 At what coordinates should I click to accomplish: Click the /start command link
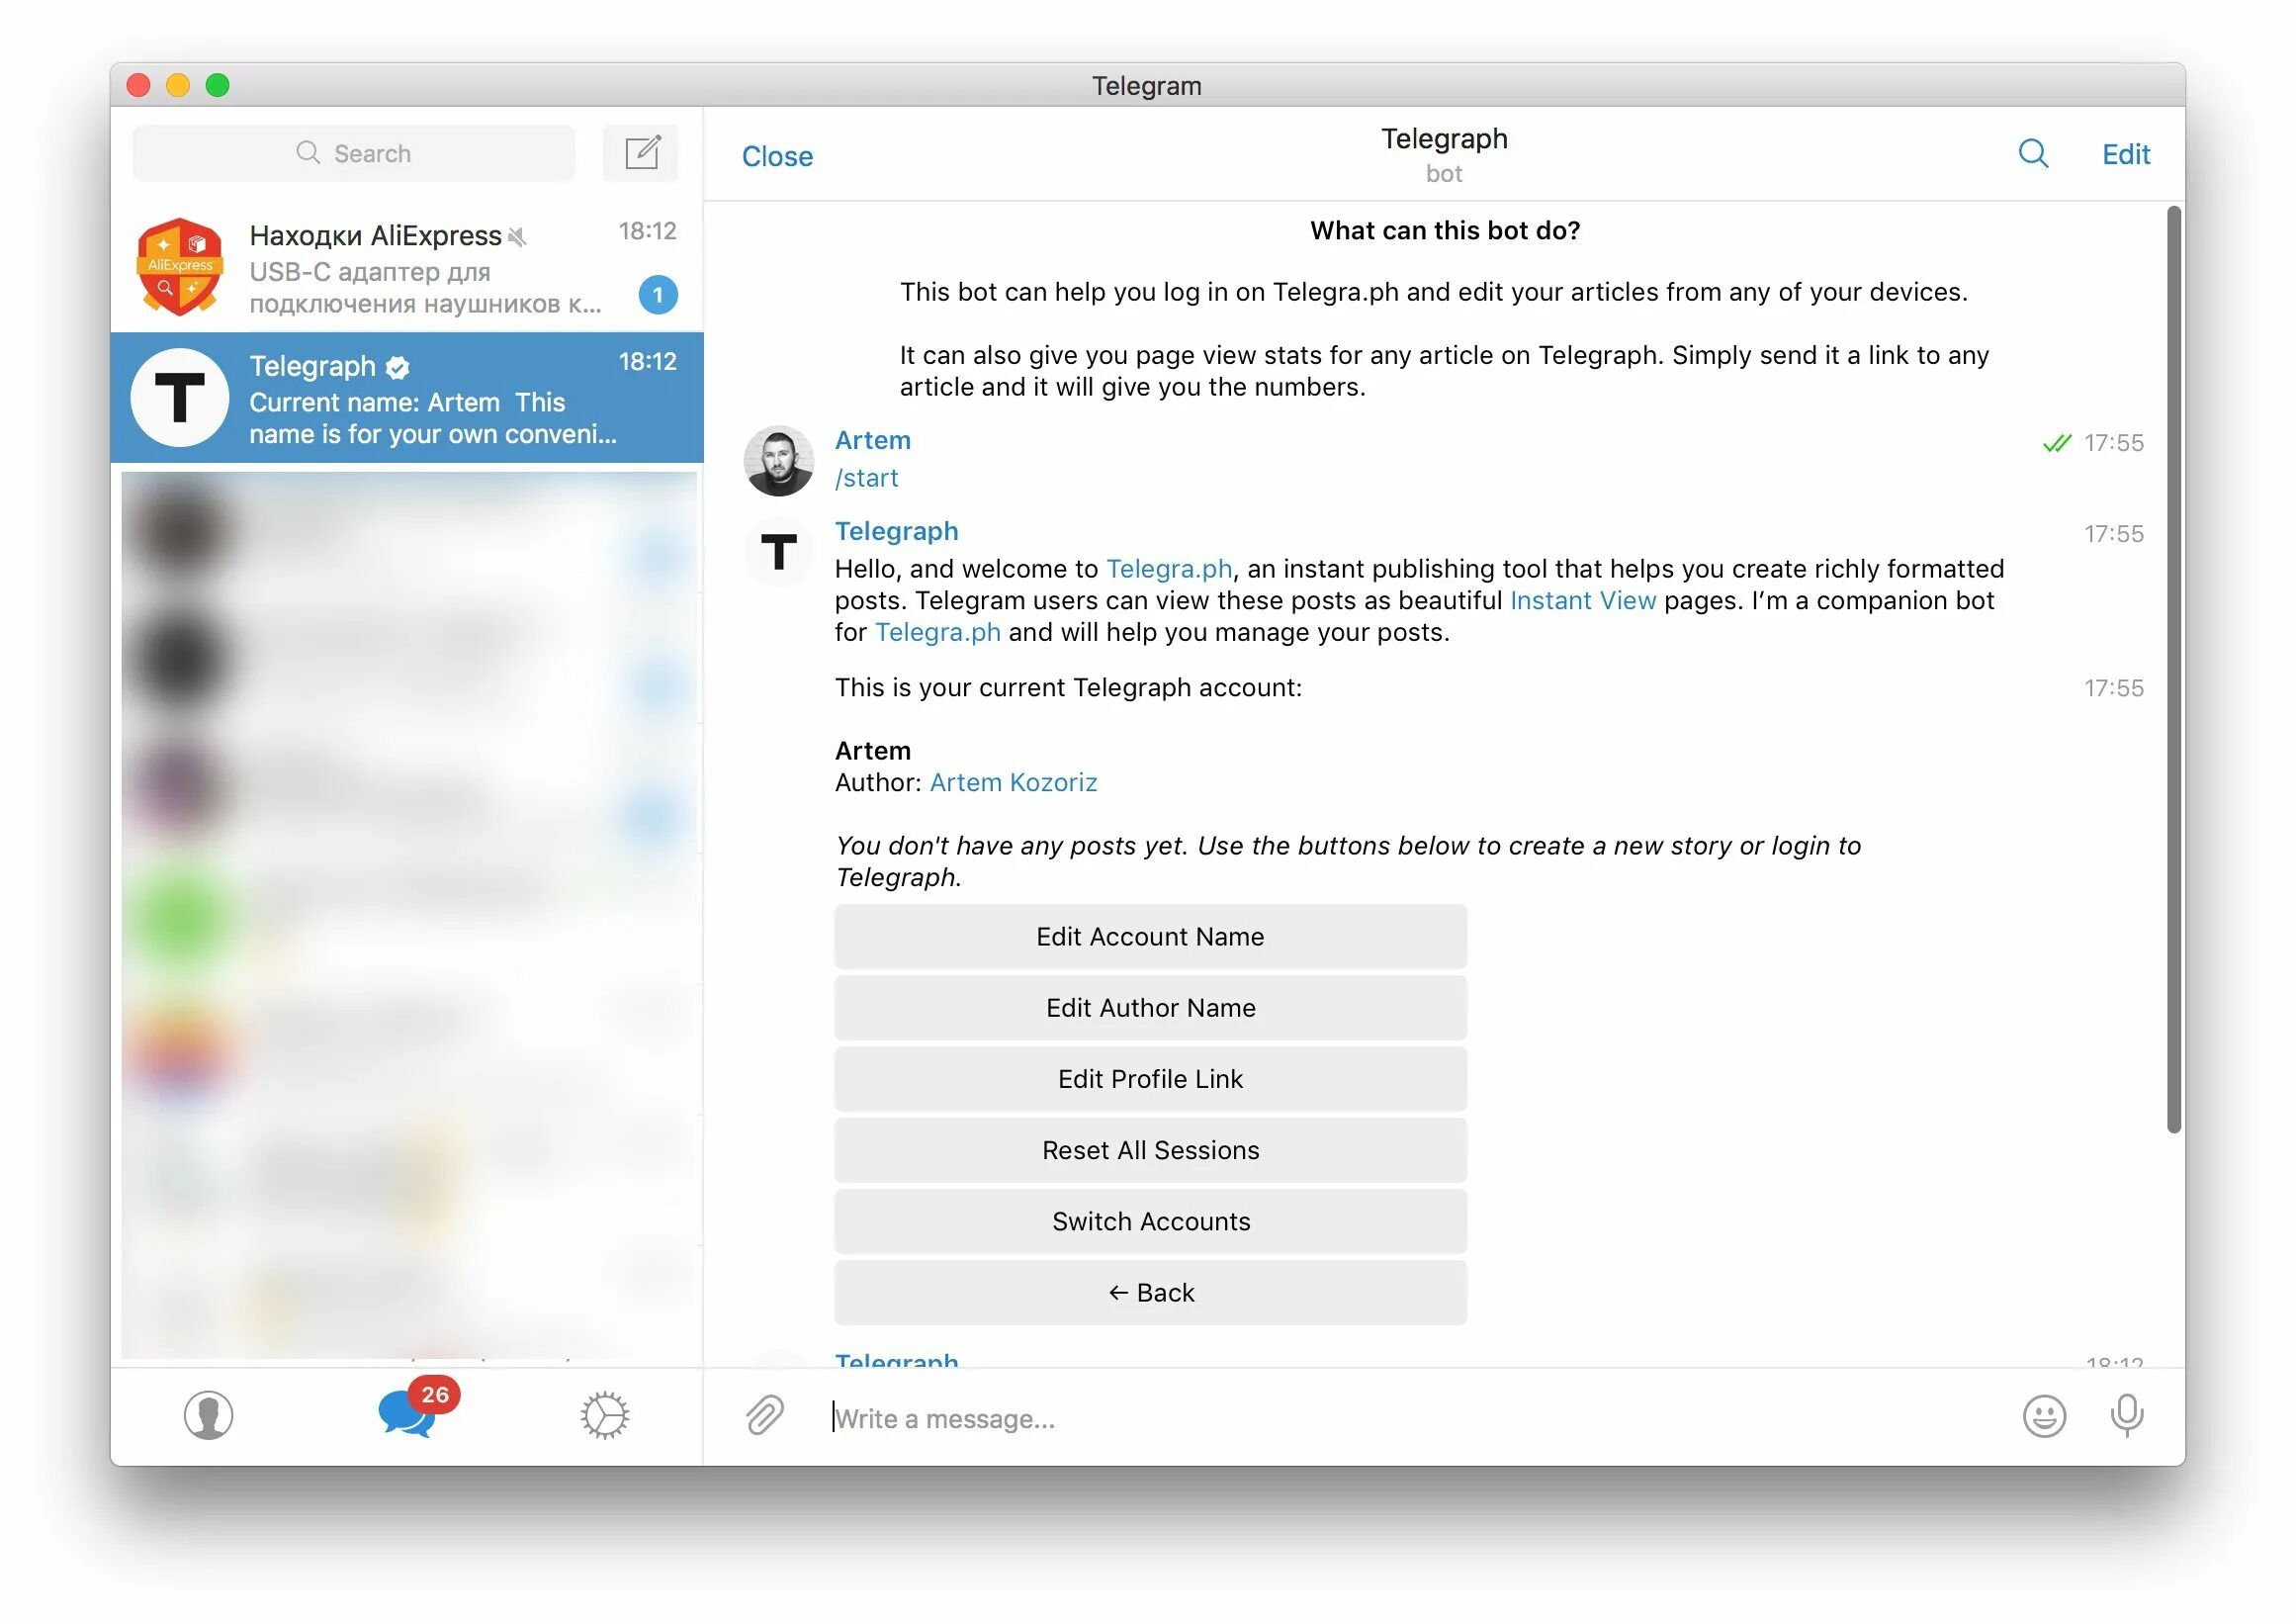tap(866, 478)
